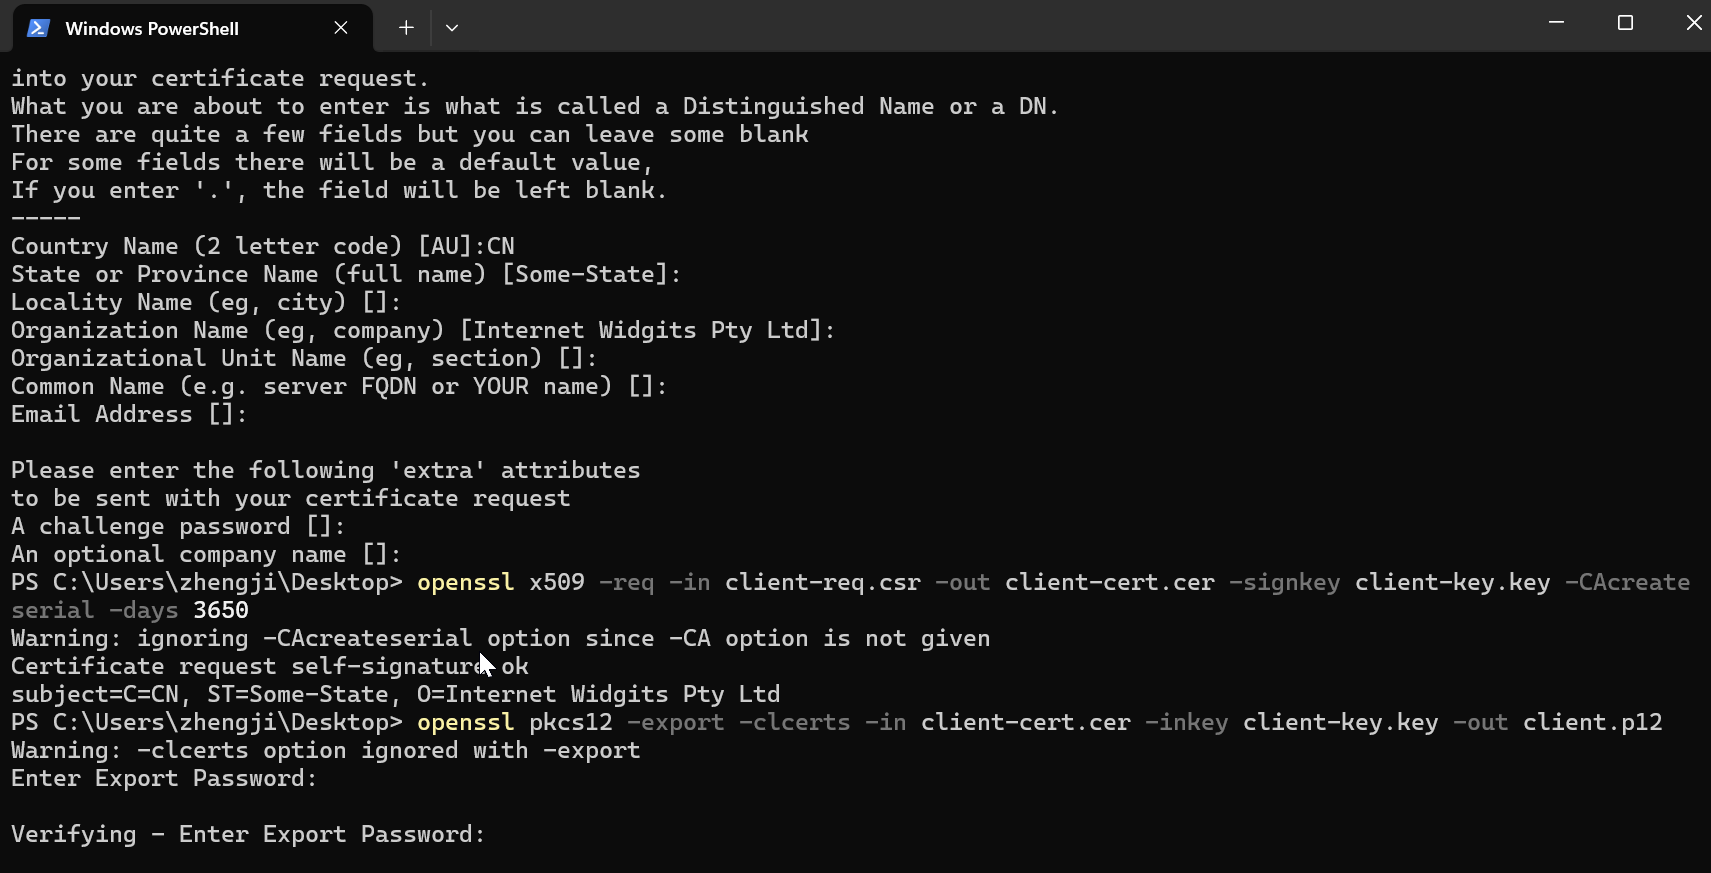Click the -CAcreateserial warning message line
Screen dimensions: 1711x873
500,638
